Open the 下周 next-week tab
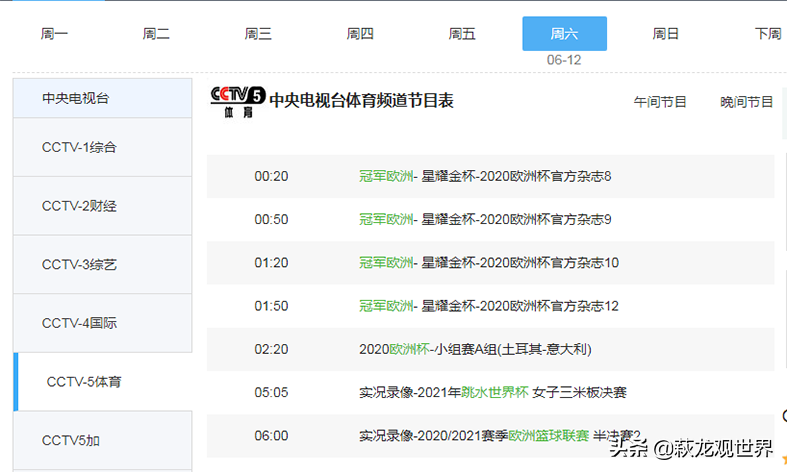 coord(768,34)
